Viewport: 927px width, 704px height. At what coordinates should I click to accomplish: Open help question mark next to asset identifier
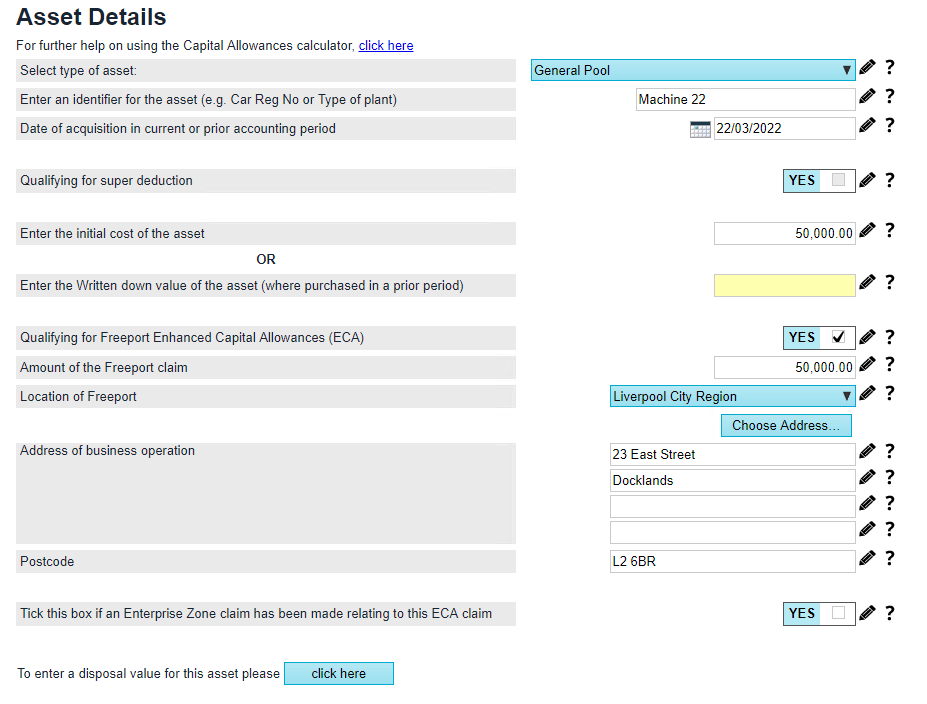click(889, 95)
